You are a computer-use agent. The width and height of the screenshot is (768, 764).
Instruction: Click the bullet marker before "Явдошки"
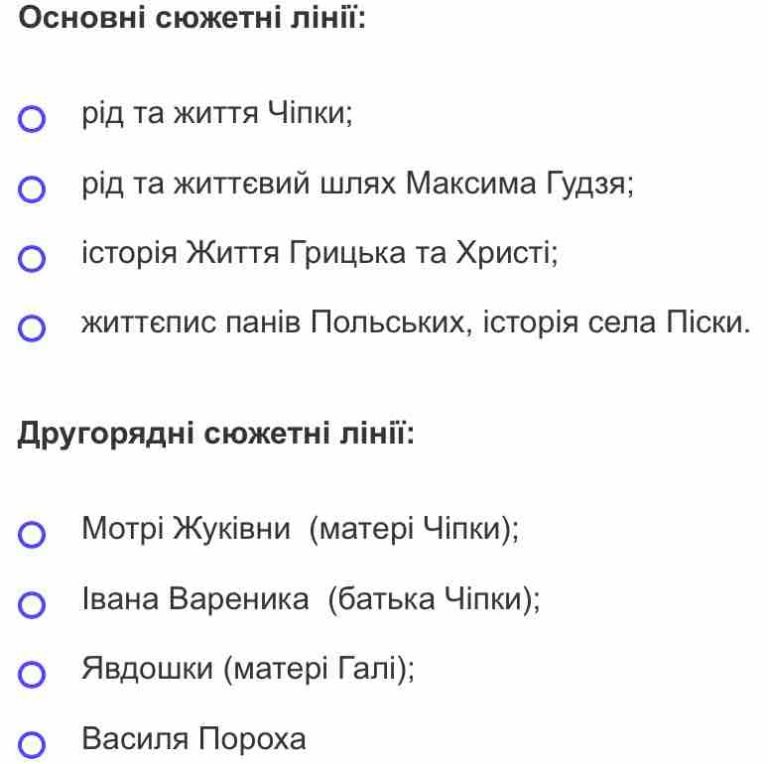[32, 674]
